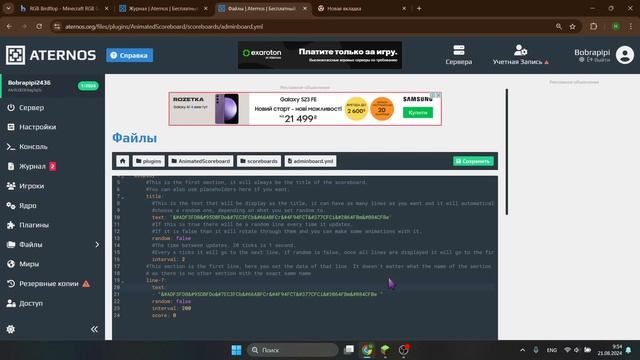Open the AnimatedScoreboard breadcrumb folder
Image resolution: width=640 pixels, height=360 pixels.
[x=201, y=161]
